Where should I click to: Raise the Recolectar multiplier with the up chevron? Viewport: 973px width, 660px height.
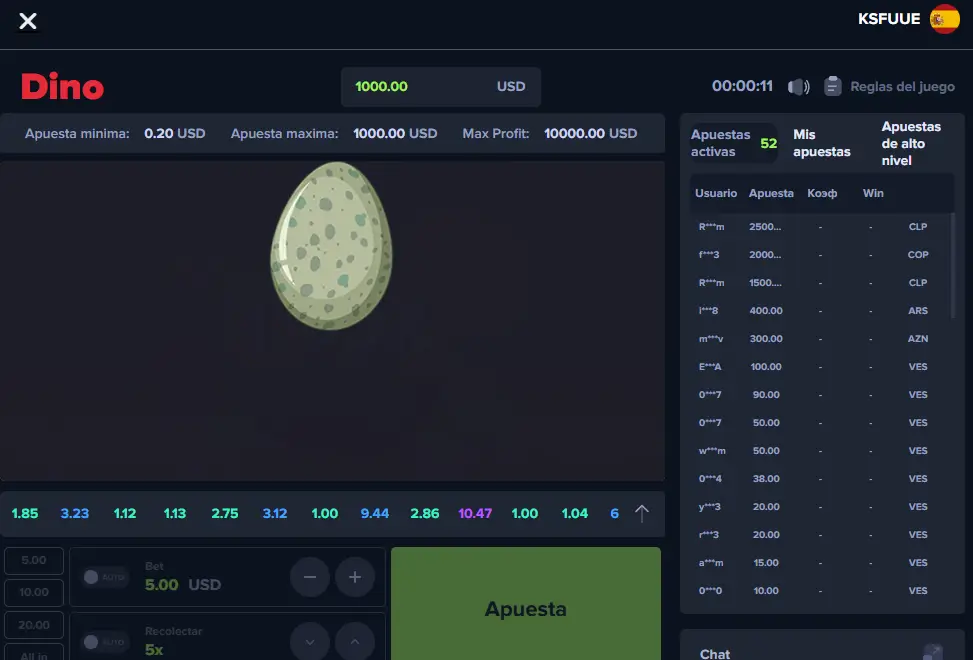355,641
